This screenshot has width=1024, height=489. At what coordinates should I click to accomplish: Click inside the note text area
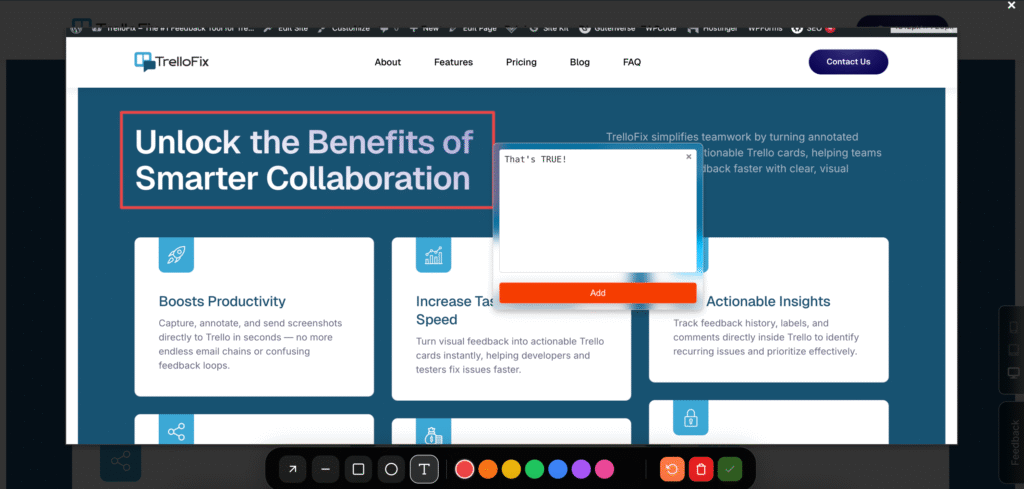pyautogui.click(x=598, y=212)
